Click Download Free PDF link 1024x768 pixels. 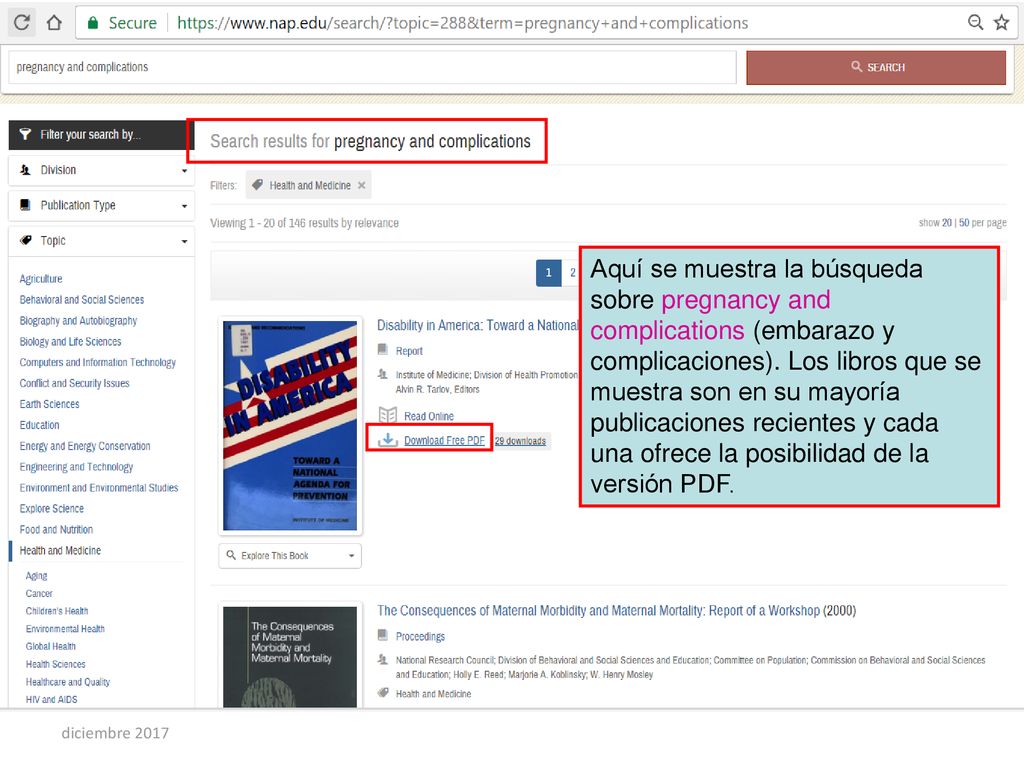(444, 441)
